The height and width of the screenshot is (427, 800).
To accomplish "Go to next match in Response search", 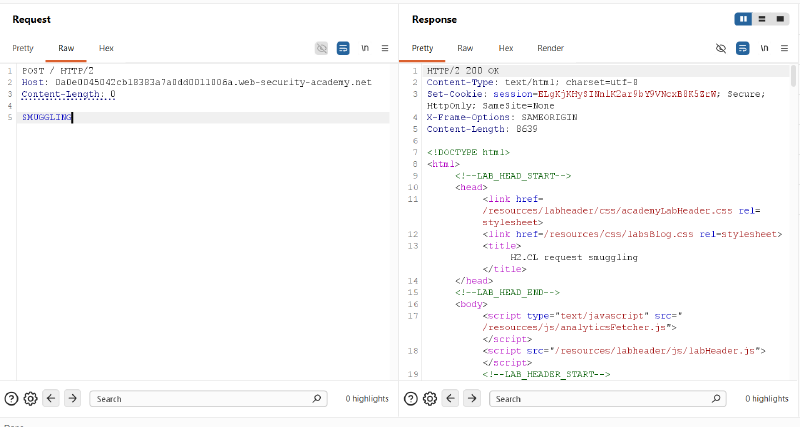I will point(472,398).
